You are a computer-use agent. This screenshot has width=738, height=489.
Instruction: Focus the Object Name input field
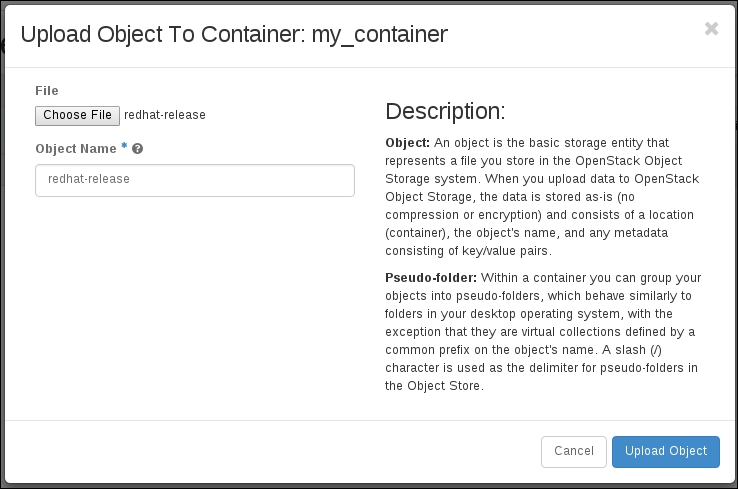click(x=195, y=180)
